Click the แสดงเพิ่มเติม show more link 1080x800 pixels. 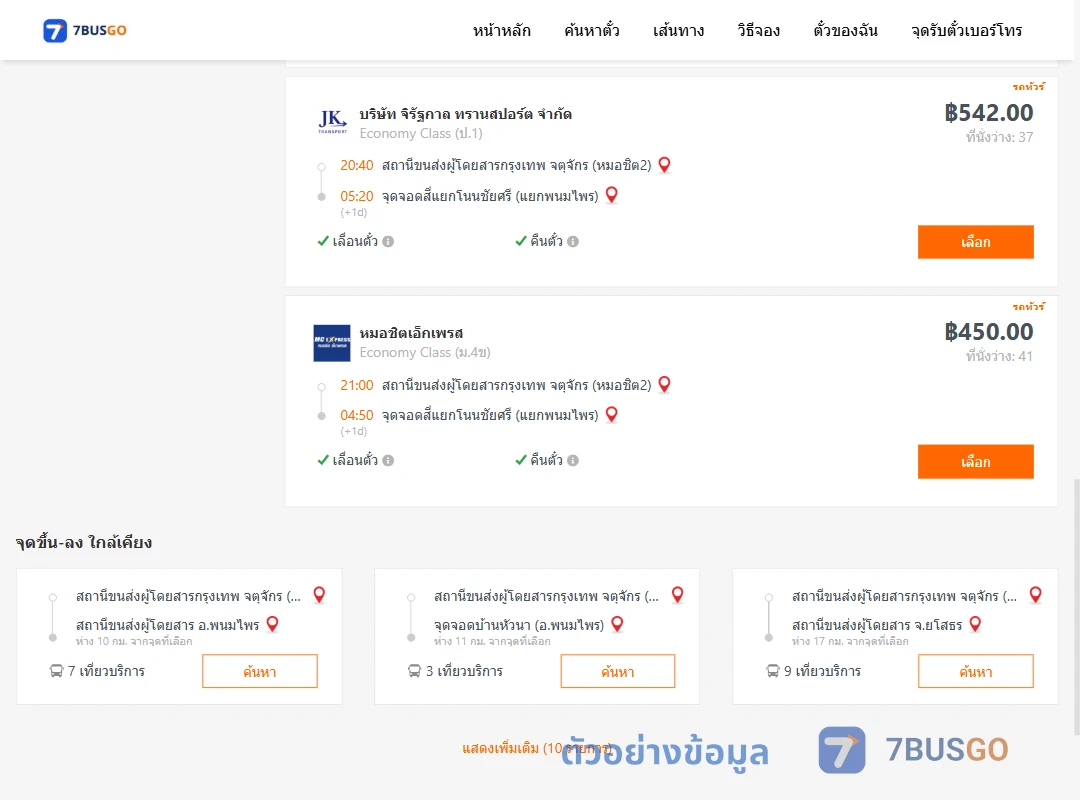click(537, 748)
